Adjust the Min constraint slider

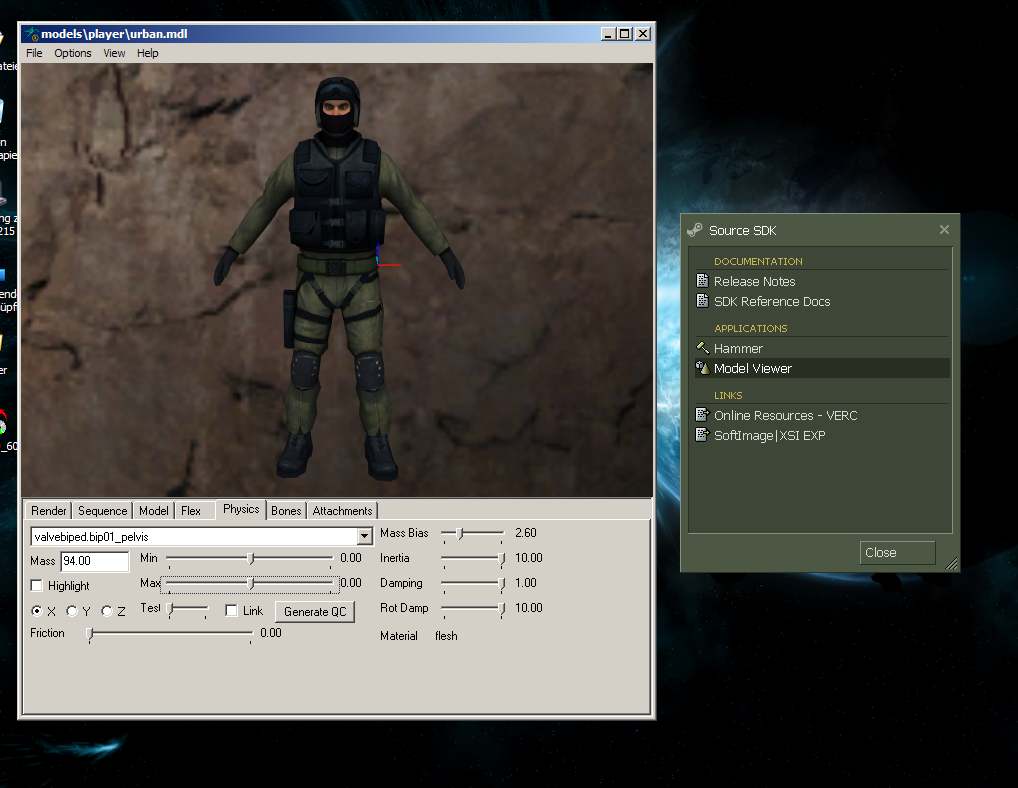click(x=250, y=558)
